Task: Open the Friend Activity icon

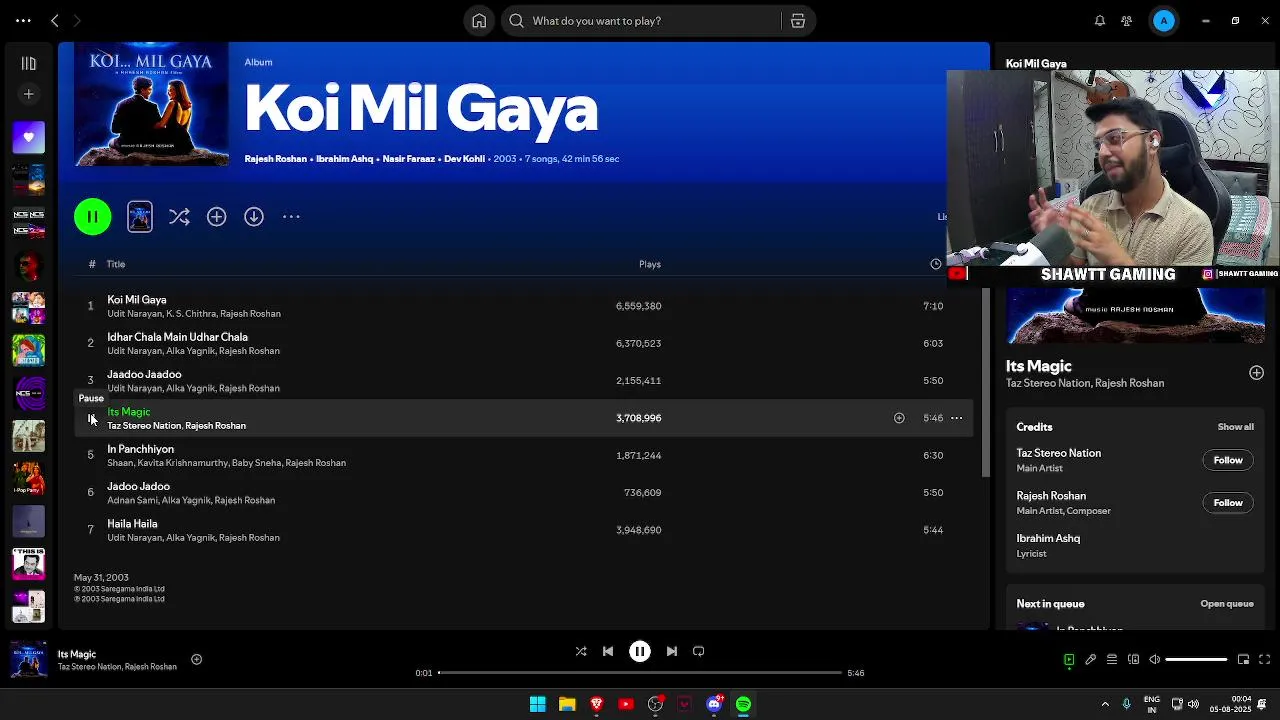Action: pyautogui.click(x=1127, y=20)
